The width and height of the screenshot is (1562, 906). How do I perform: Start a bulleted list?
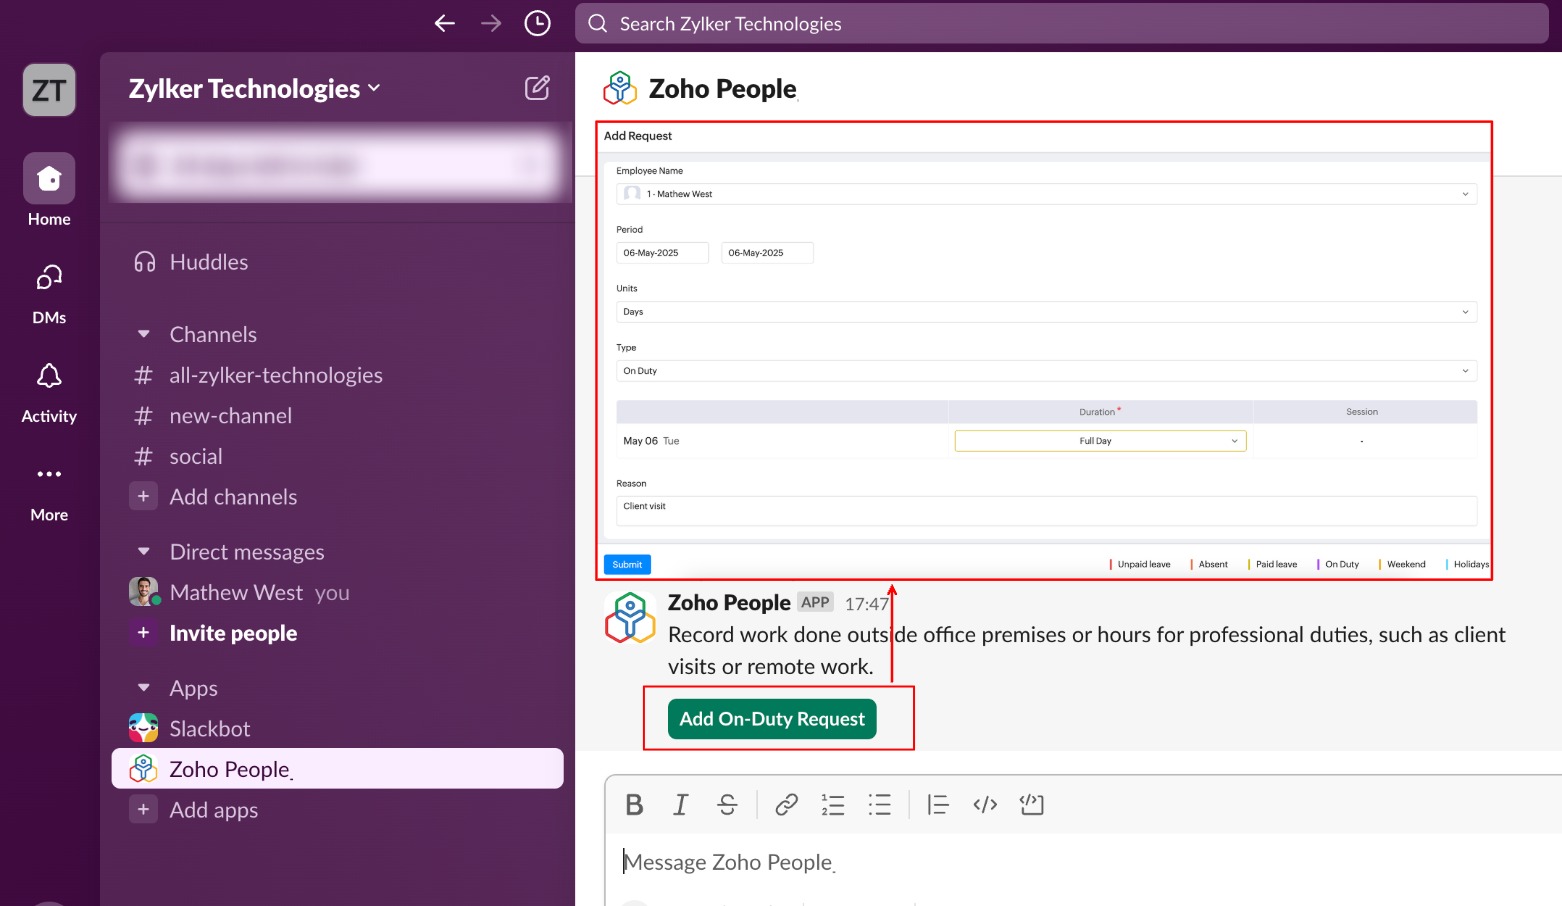880,805
